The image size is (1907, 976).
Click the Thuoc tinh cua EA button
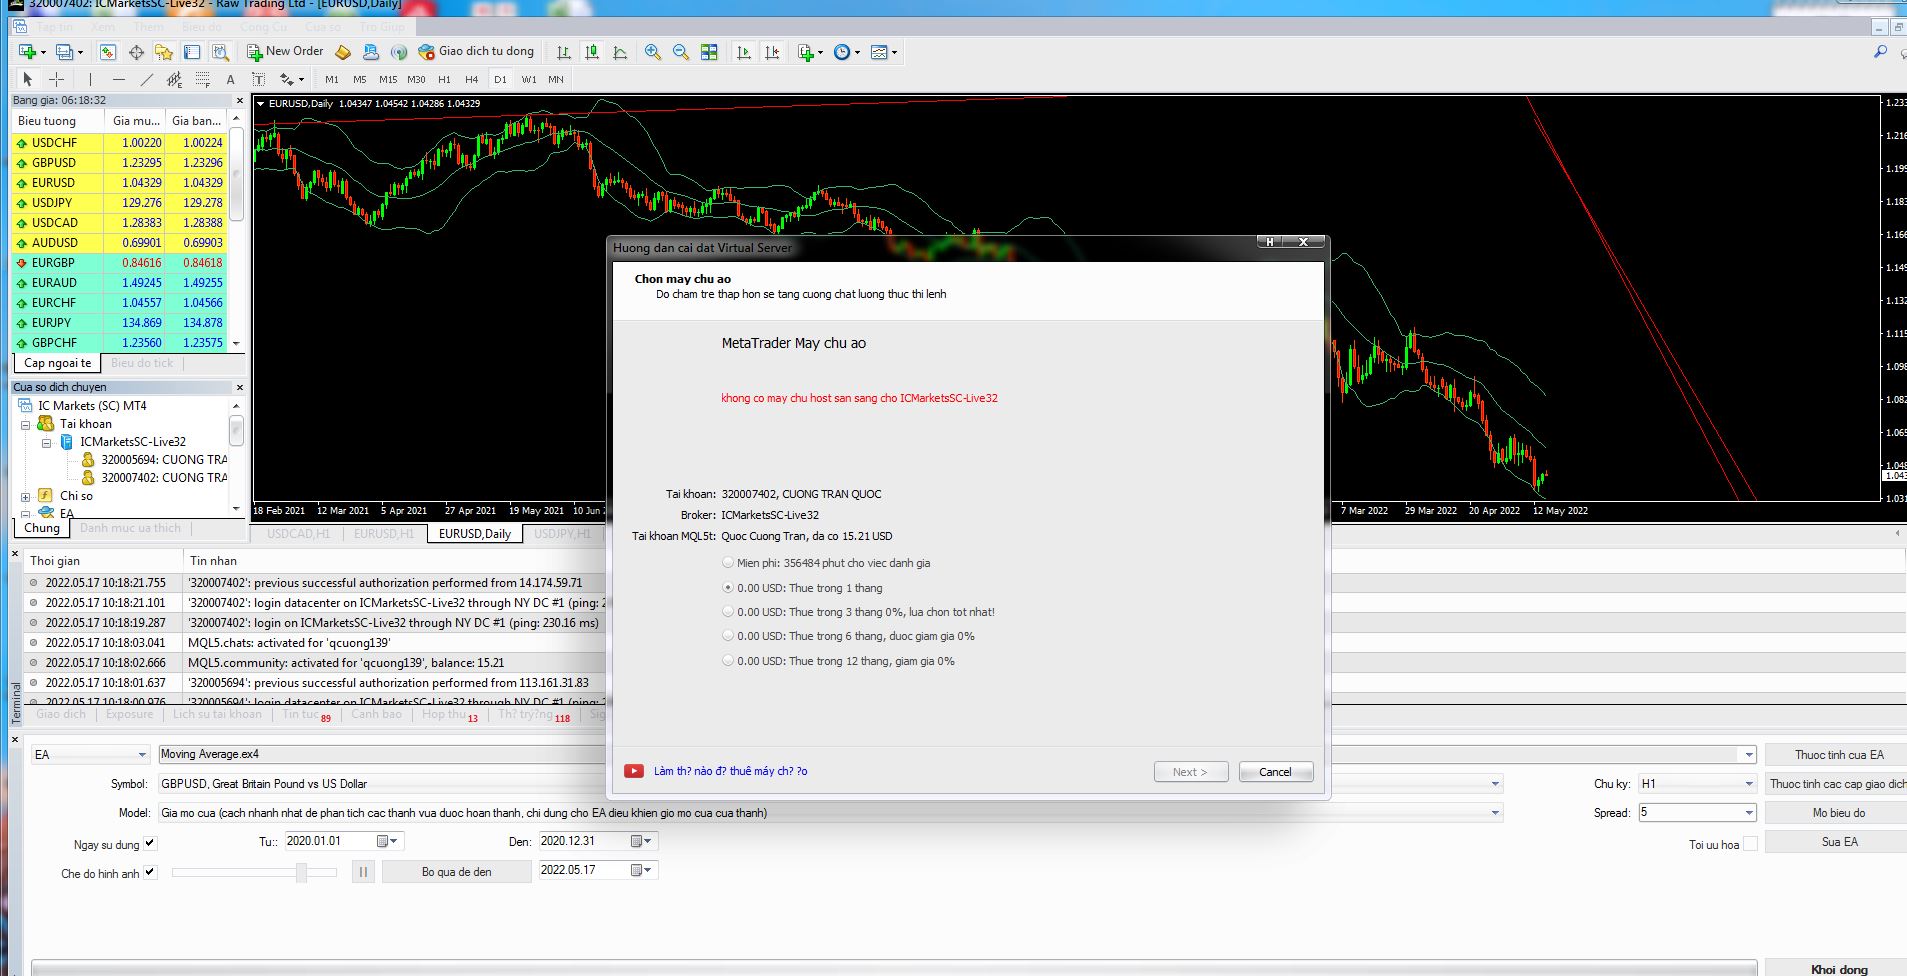pyautogui.click(x=1838, y=755)
